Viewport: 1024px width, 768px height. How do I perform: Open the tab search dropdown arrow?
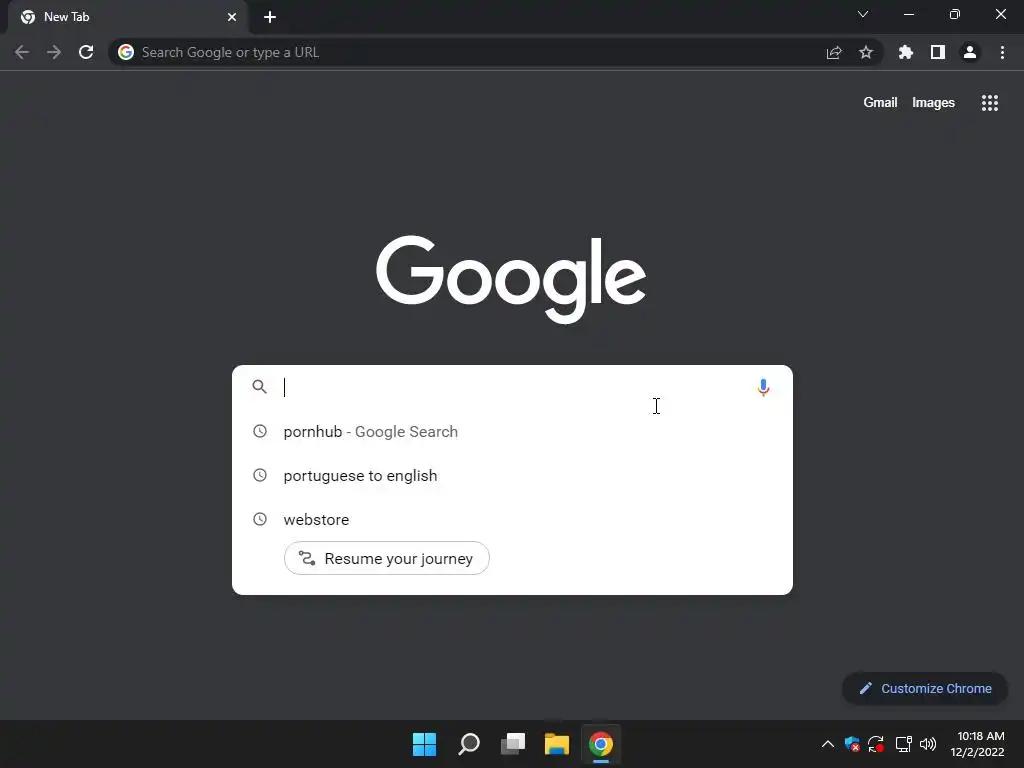pos(863,14)
